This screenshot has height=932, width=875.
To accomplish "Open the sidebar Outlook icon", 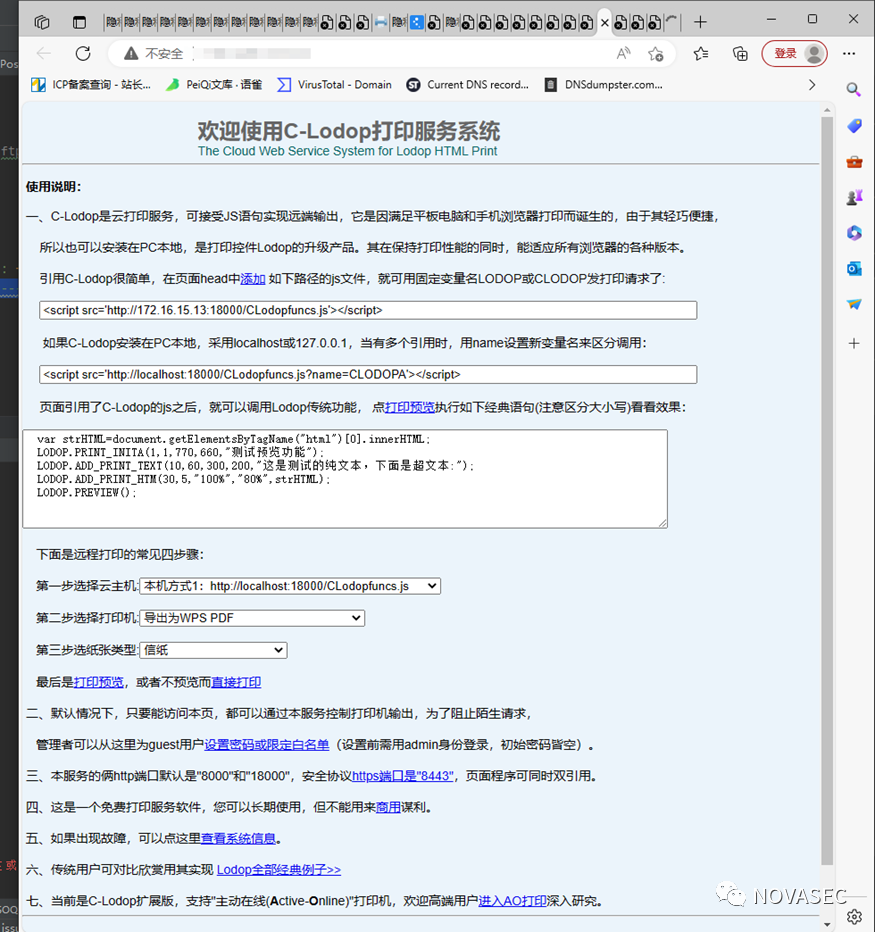I will pyautogui.click(x=854, y=269).
